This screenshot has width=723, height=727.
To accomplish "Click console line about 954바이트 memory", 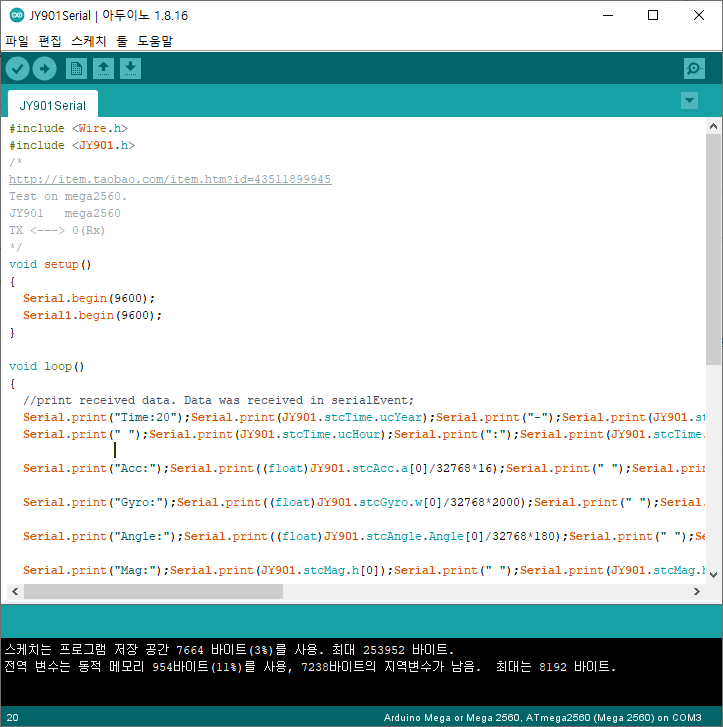I will coord(310,667).
